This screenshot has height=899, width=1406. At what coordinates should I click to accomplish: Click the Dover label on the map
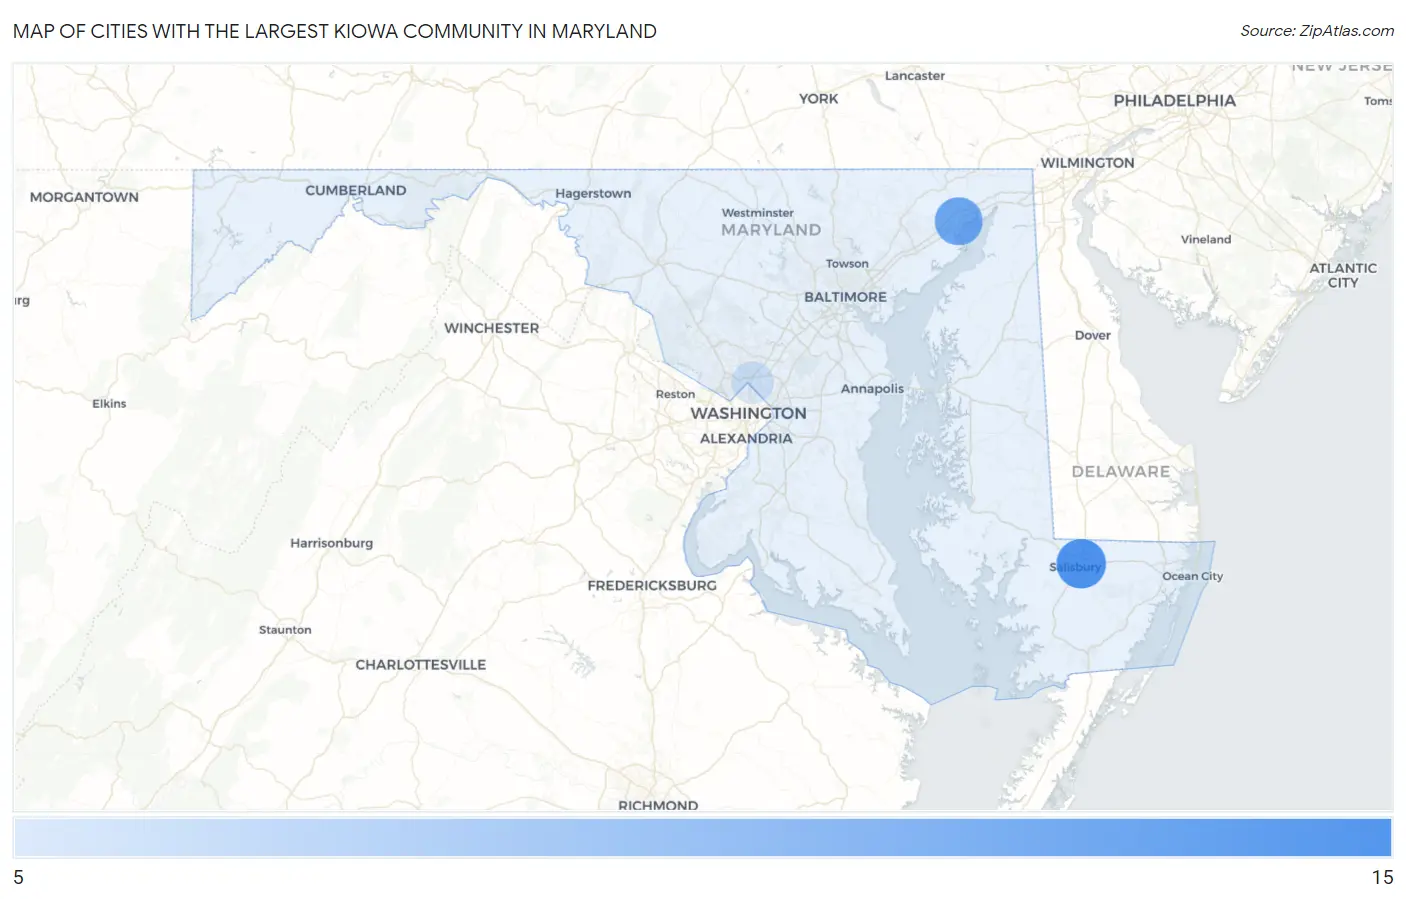pyautogui.click(x=1092, y=335)
